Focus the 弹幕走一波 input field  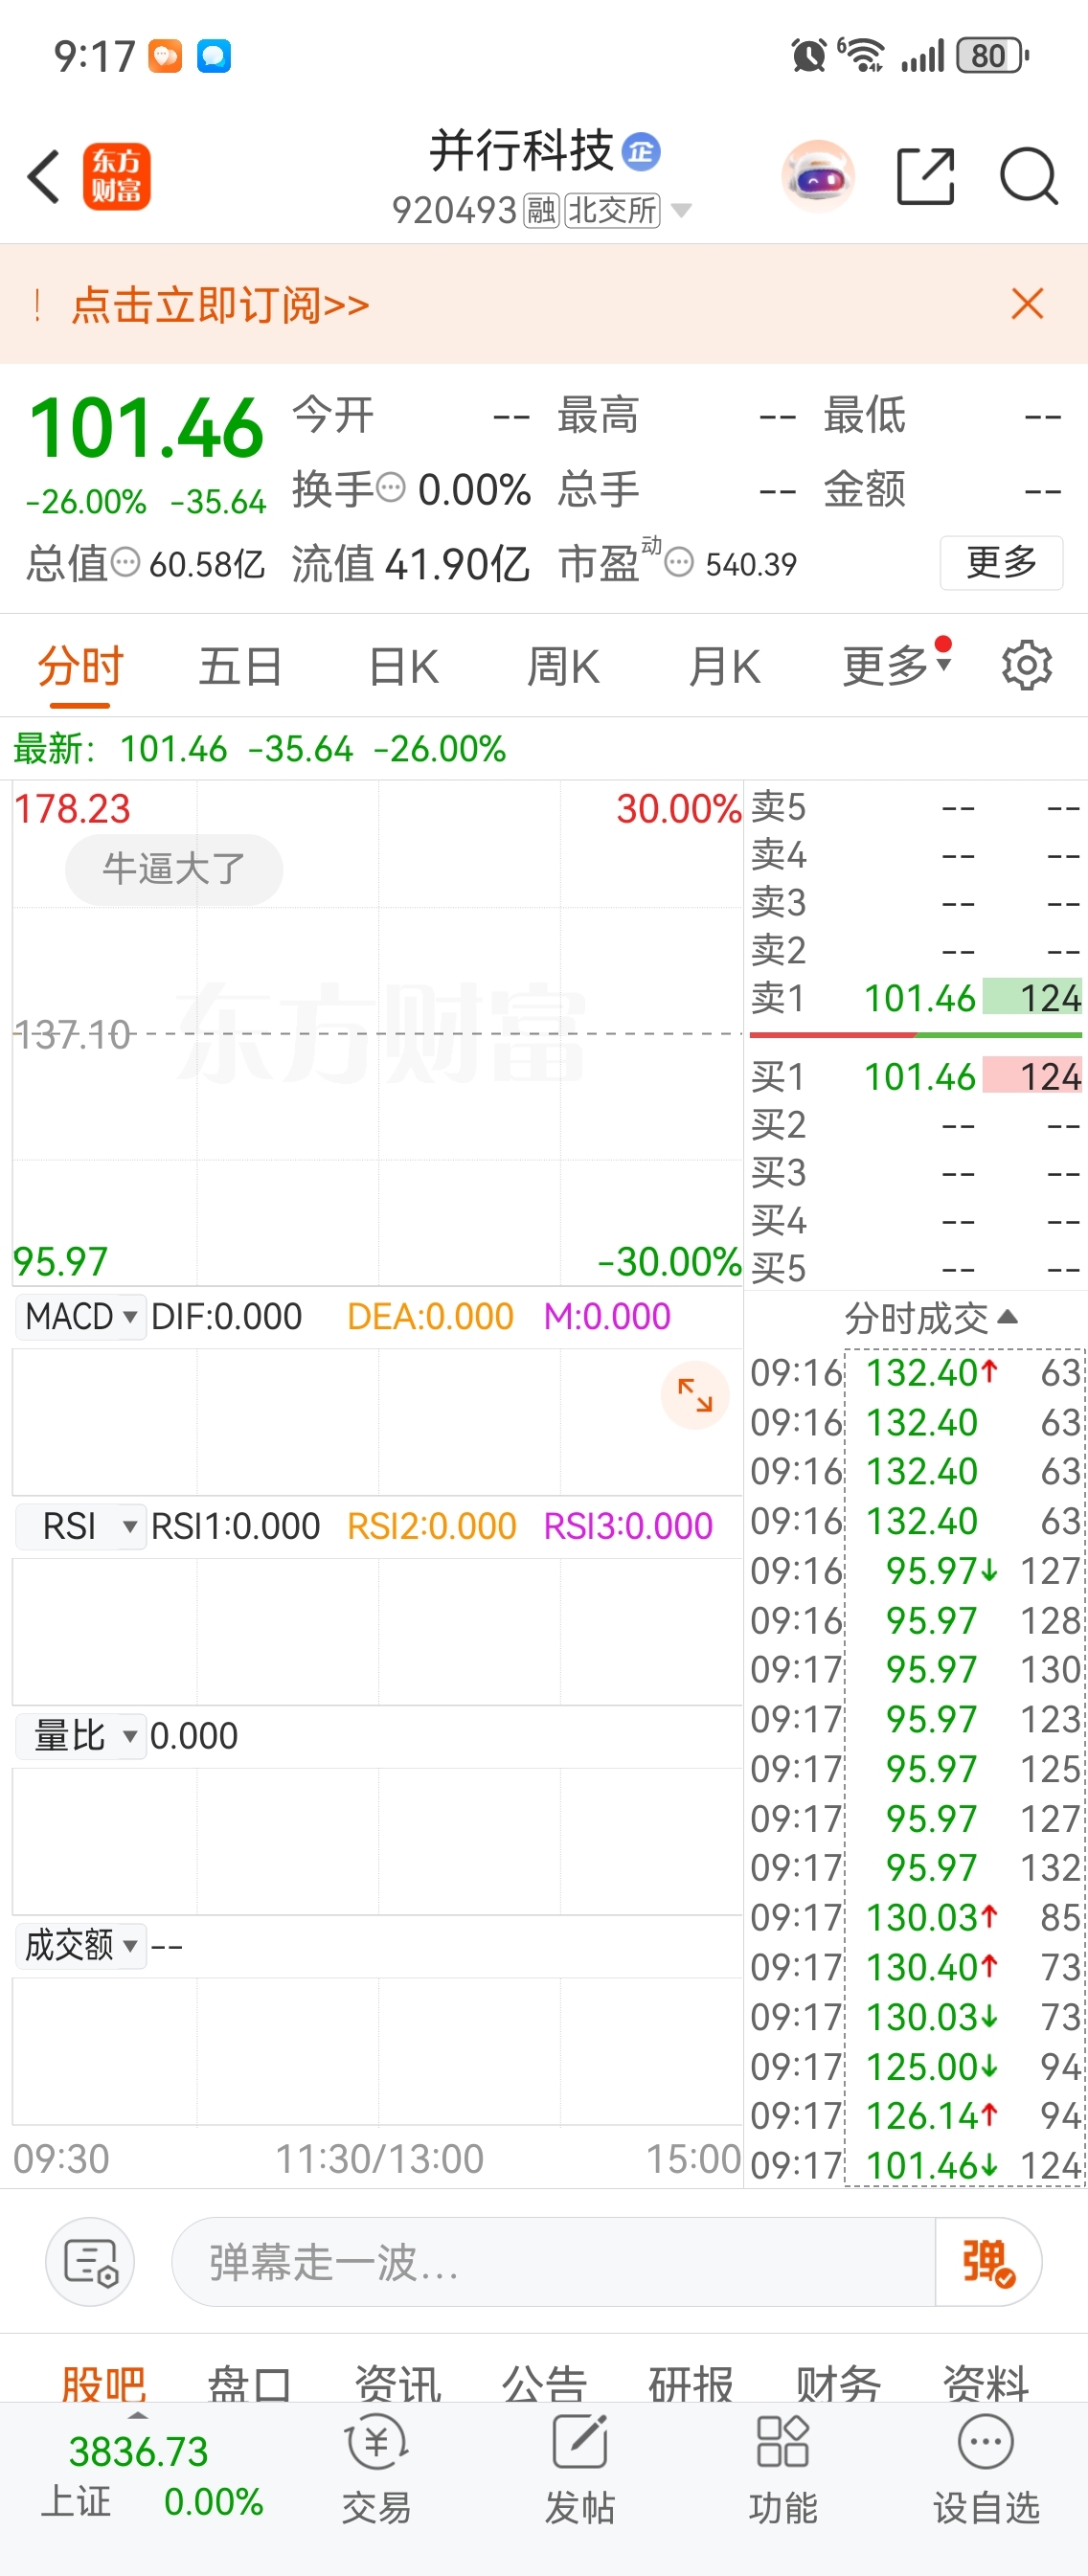coord(553,2262)
